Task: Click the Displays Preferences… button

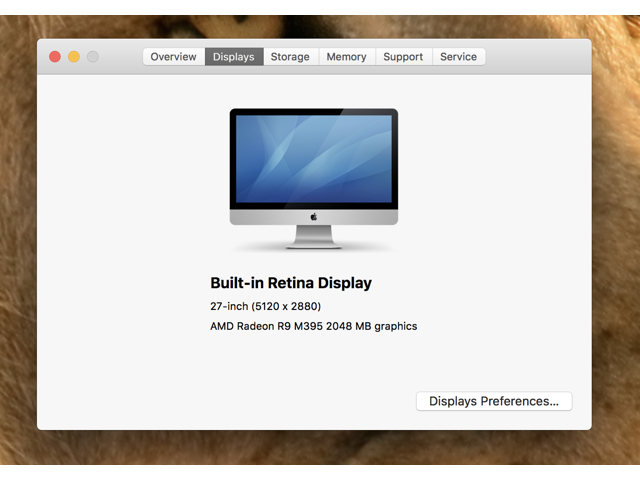Action: point(494,401)
